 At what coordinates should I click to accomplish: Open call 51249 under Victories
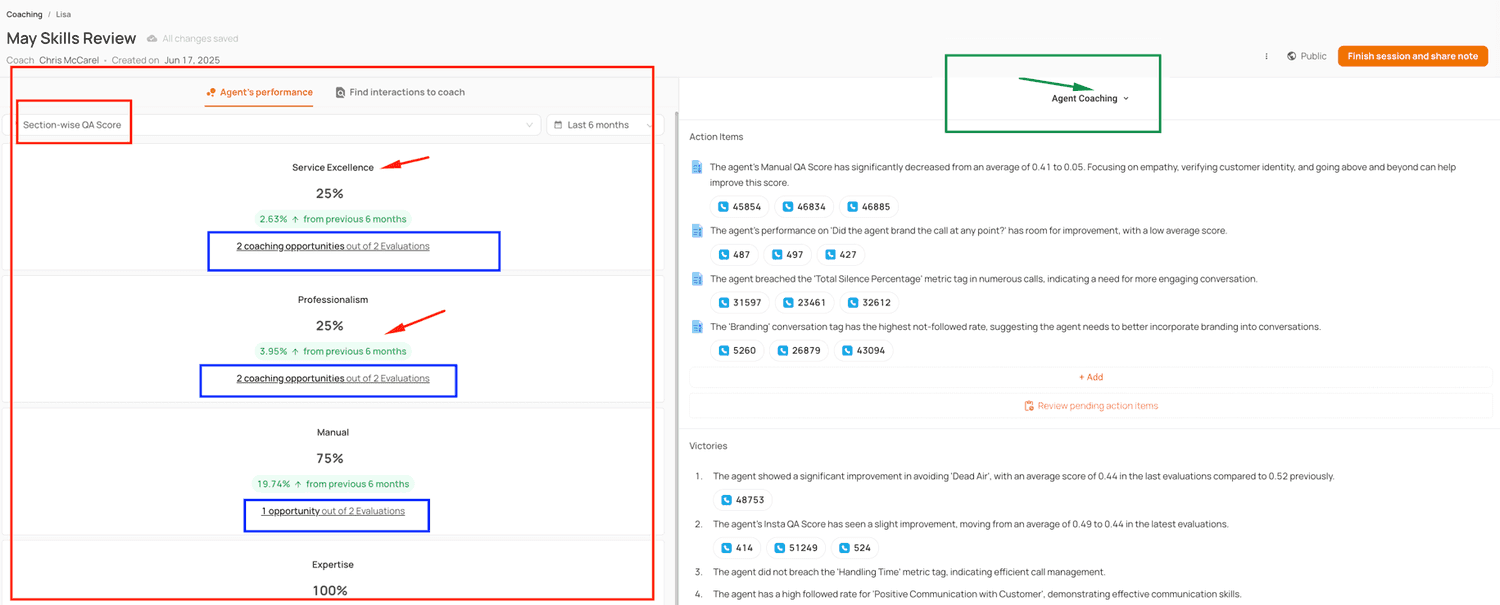(x=796, y=547)
